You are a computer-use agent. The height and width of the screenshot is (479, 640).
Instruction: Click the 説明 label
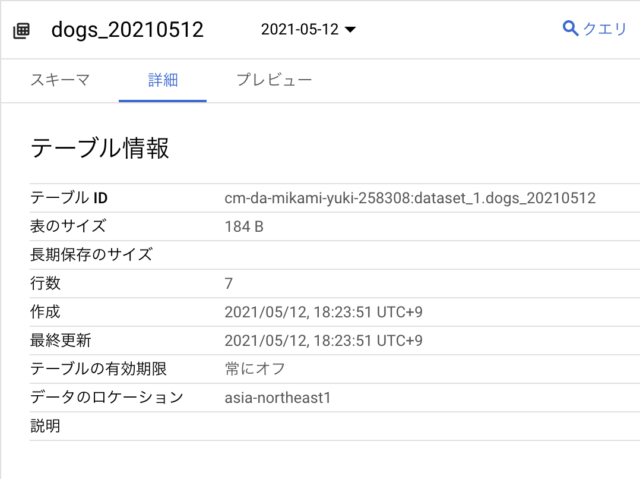tap(45, 426)
